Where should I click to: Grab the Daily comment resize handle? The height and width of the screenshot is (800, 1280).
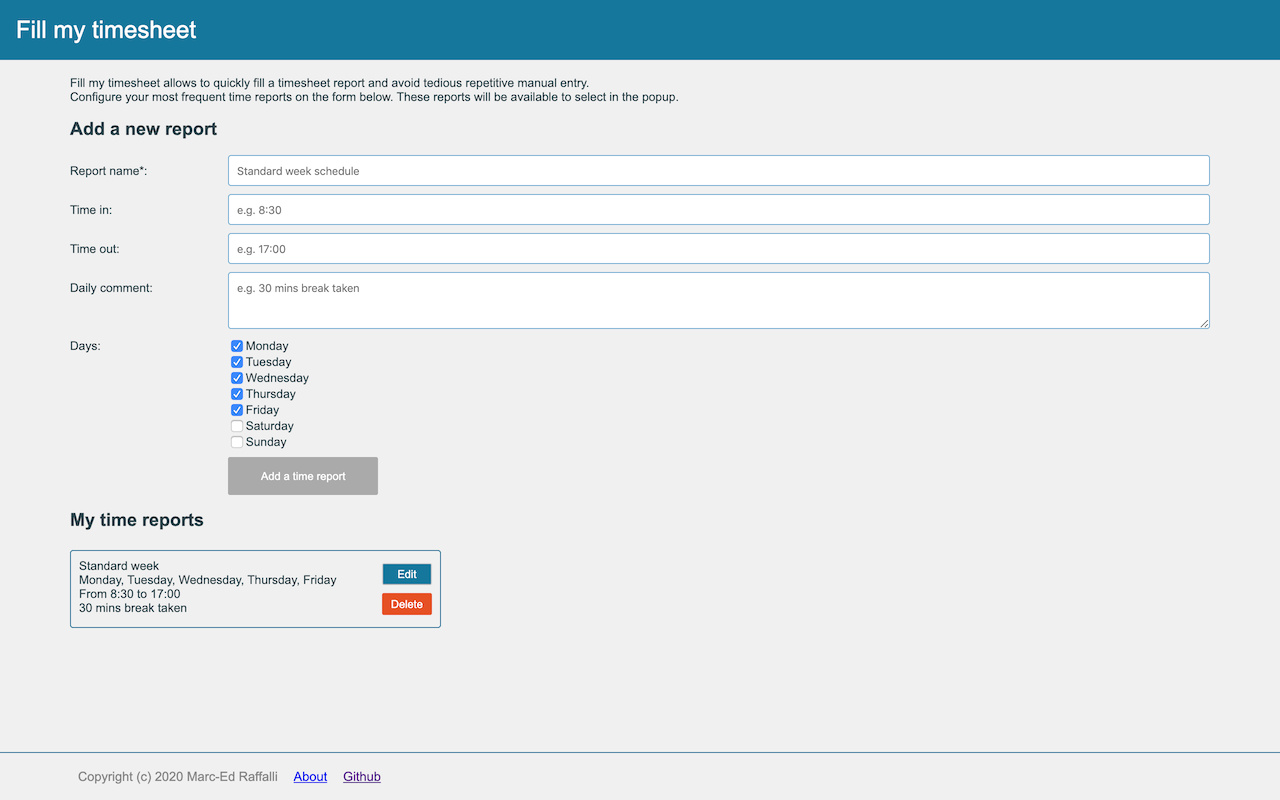(1204, 323)
